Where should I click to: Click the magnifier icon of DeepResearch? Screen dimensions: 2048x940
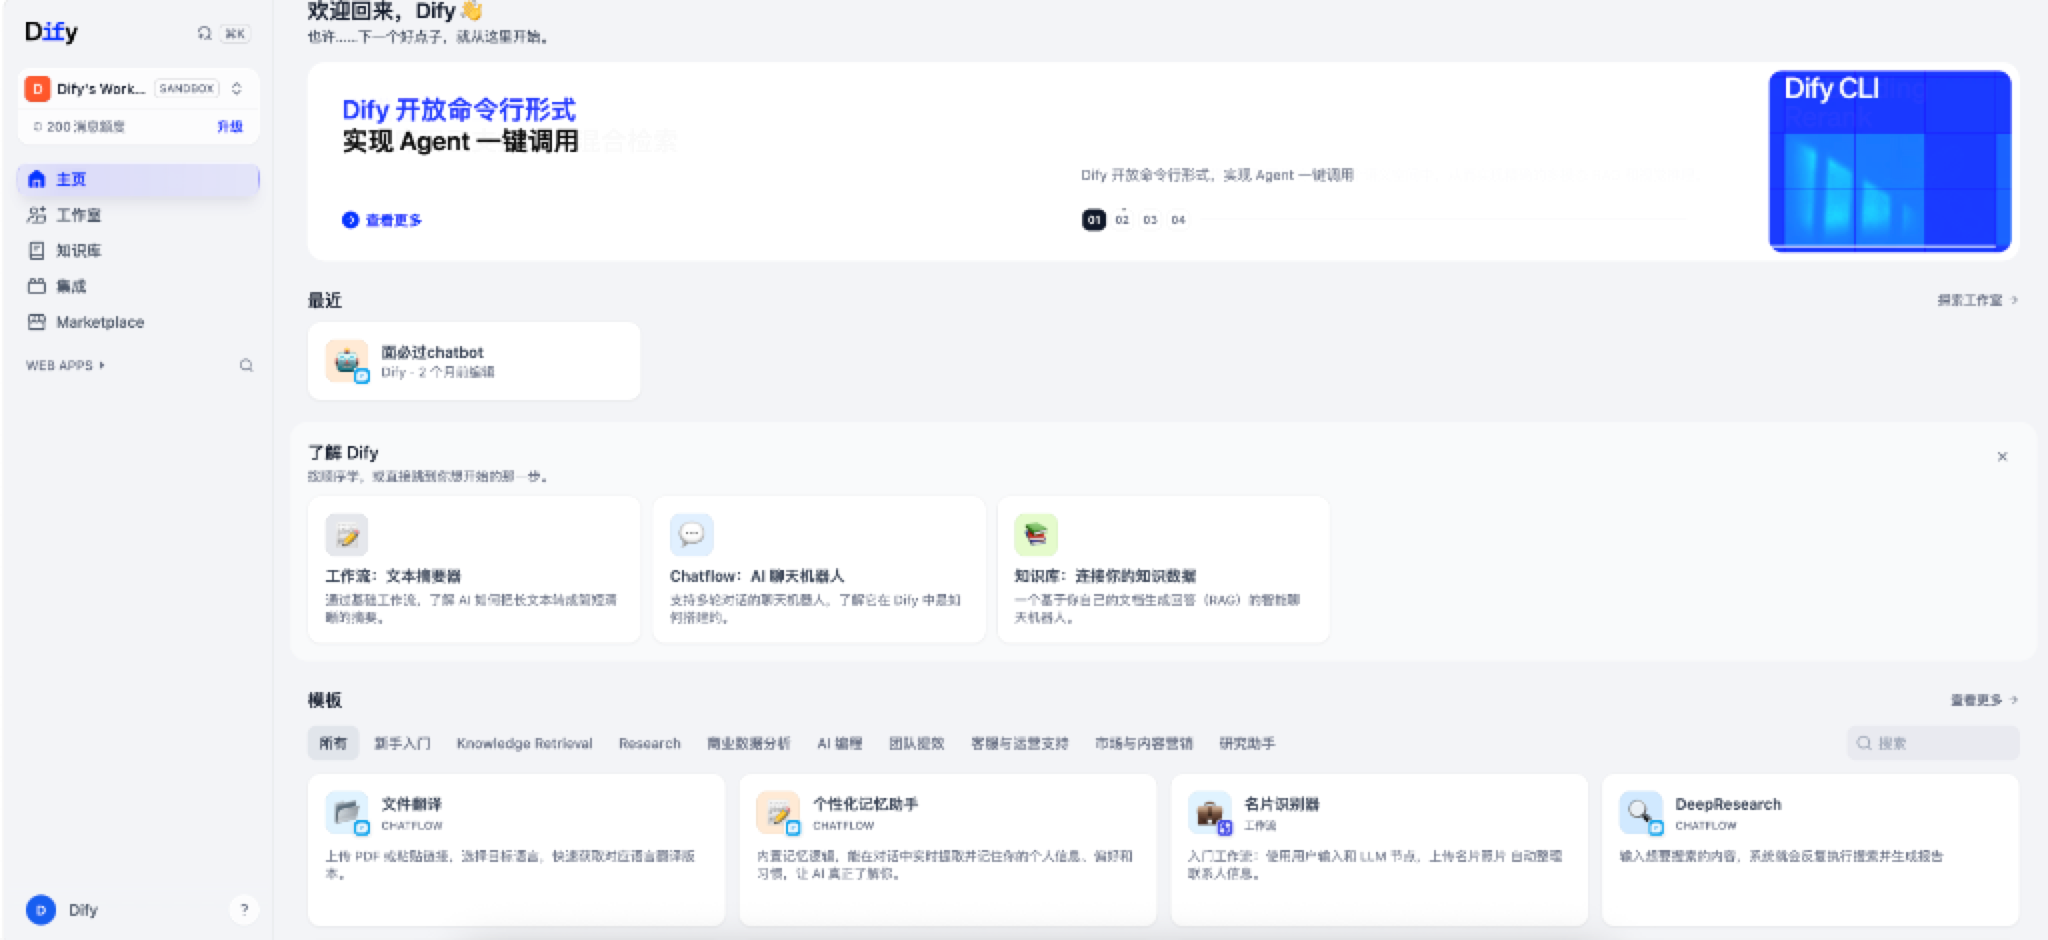click(x=1640, y=812)
